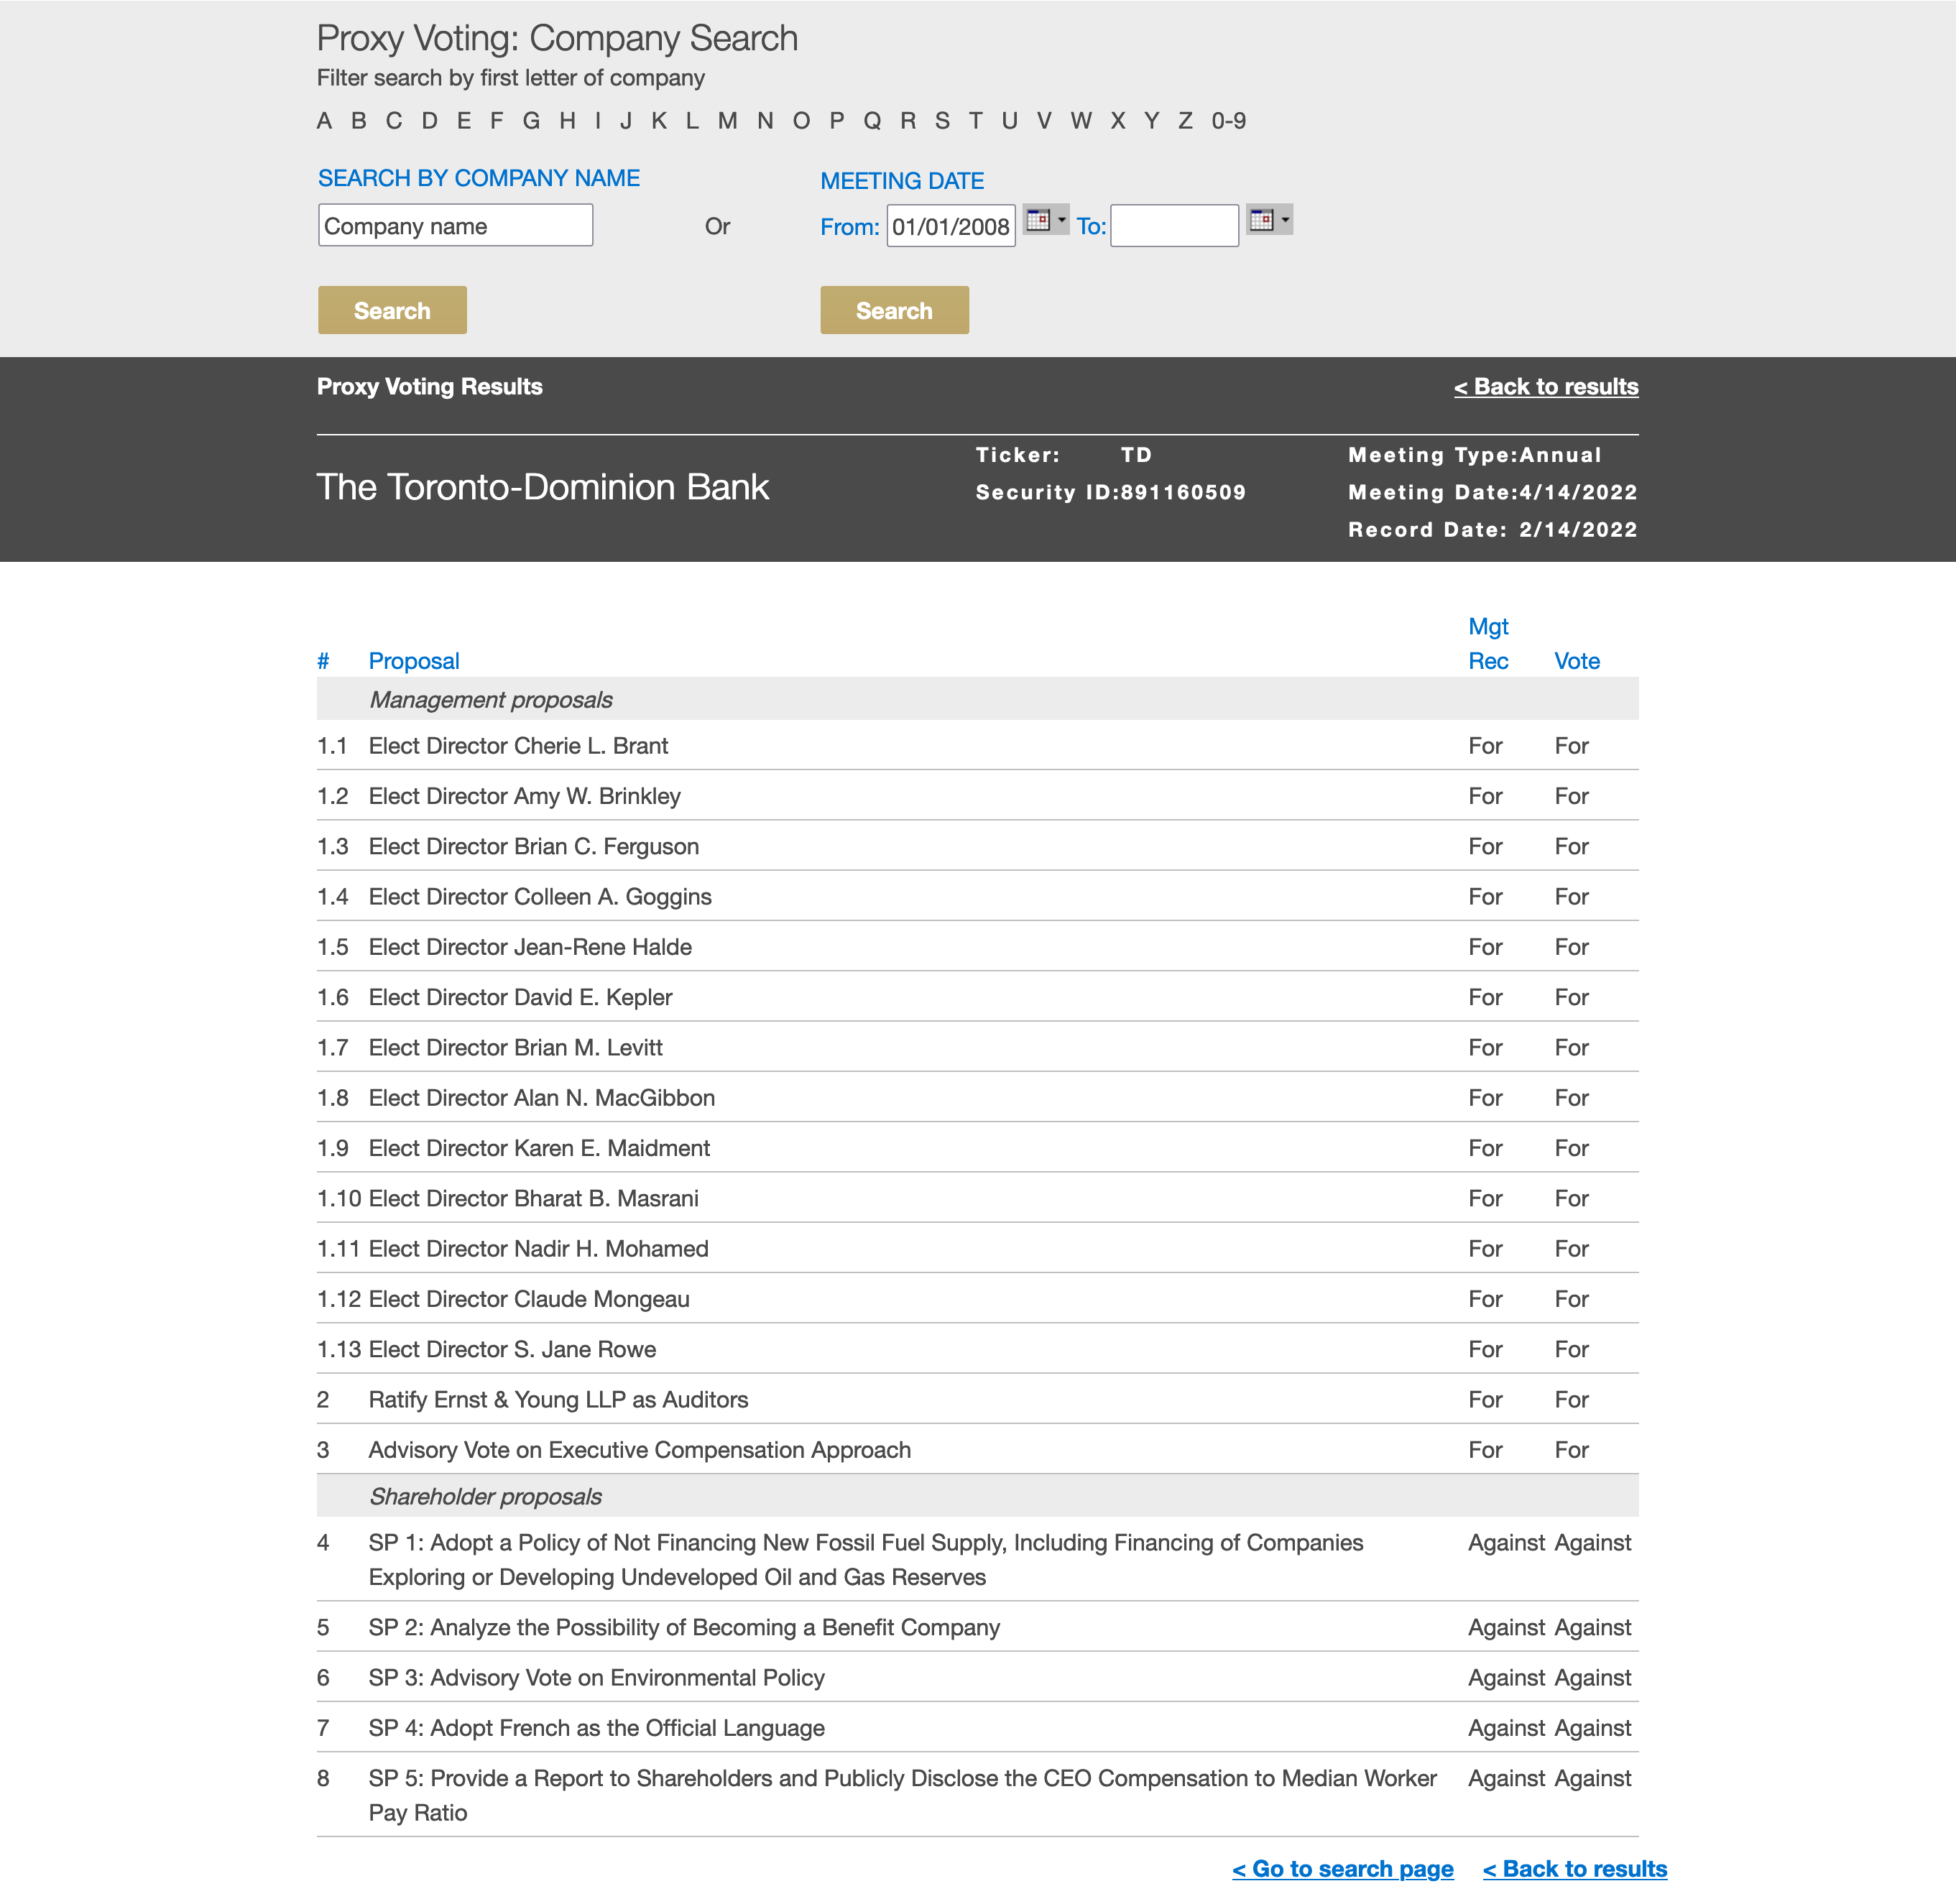Click the Mgt Rec column header
The image size is (1956, 1904).
[1488, 644]
